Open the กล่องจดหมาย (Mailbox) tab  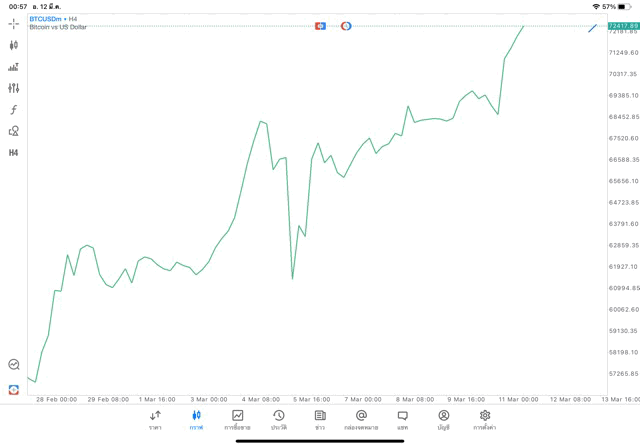point(361,419)
